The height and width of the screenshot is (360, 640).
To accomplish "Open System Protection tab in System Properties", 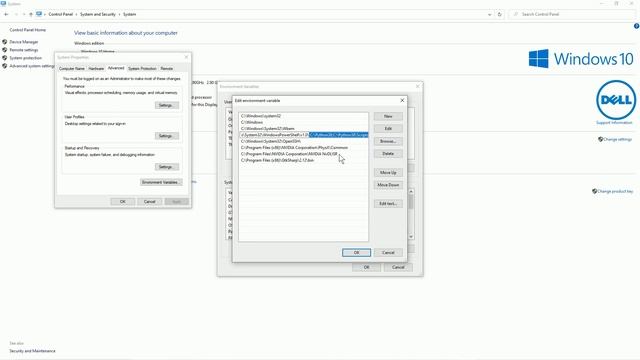I will click(142, 69).
